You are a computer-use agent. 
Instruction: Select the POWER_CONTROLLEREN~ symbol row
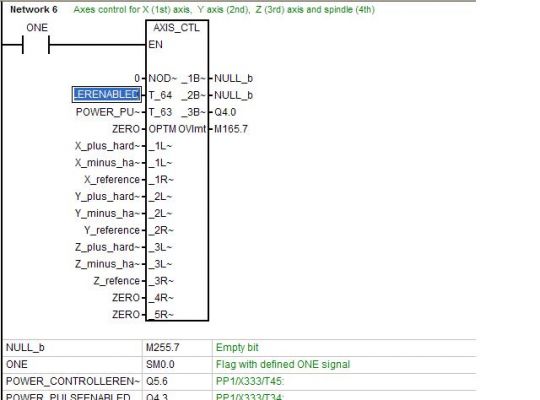239,381
